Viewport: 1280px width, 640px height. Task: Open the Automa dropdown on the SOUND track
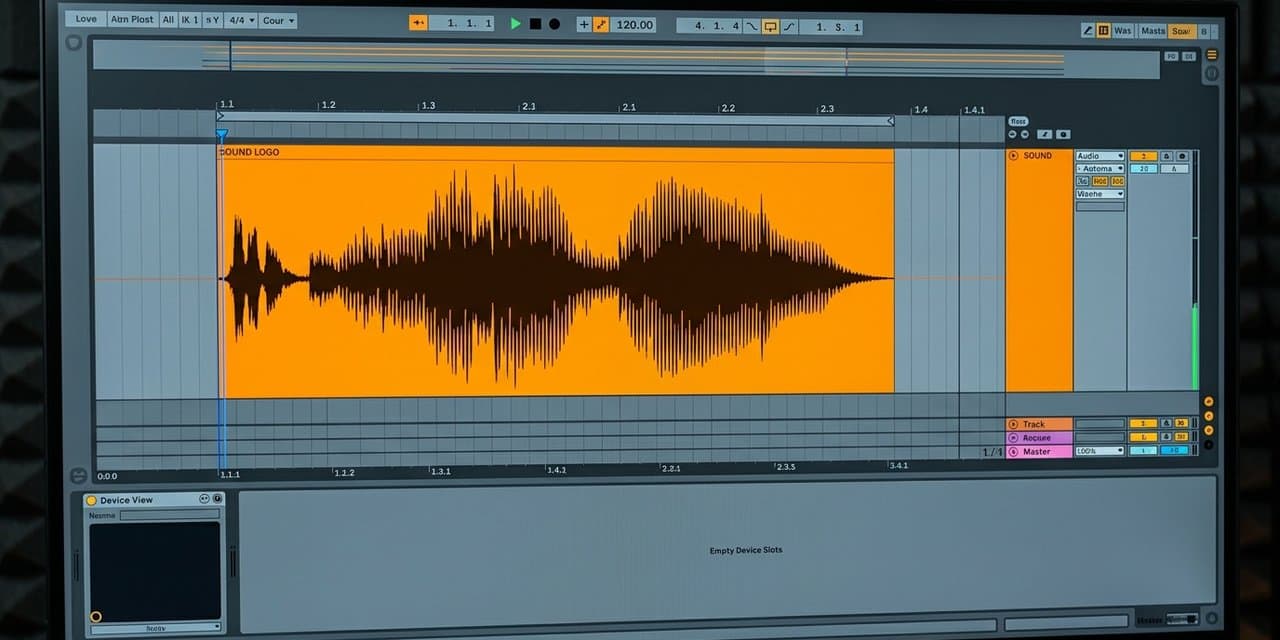pos(1100,169)
